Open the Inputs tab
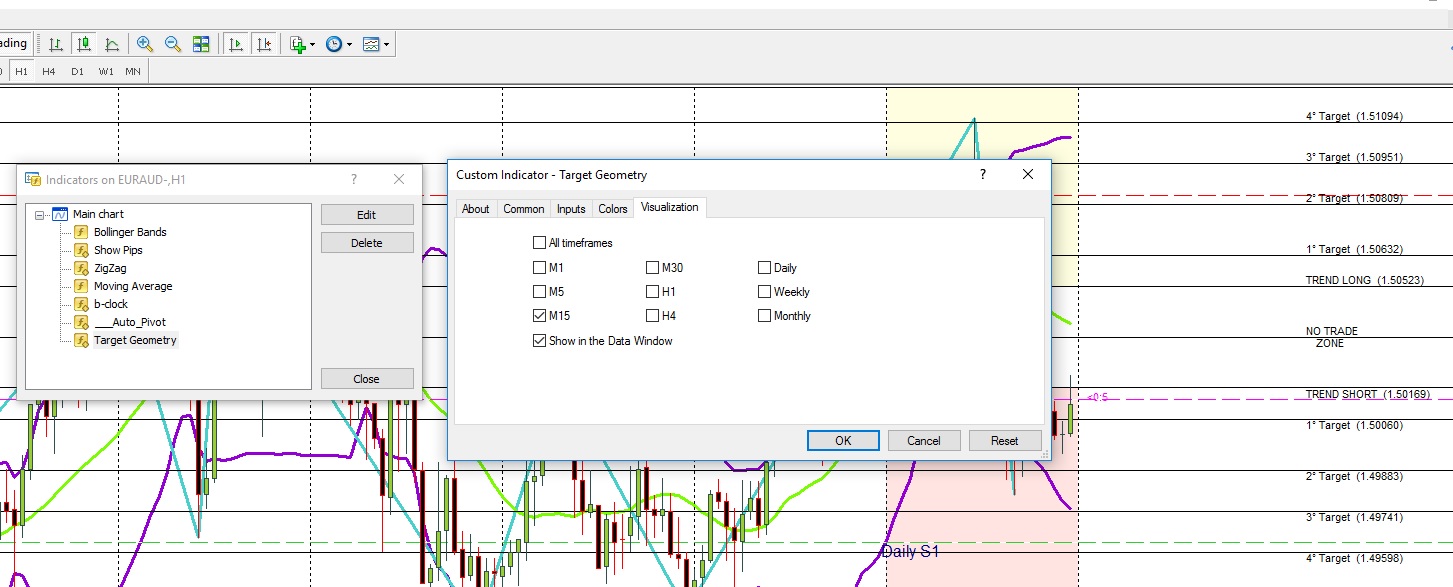 (x=571, y=209)
